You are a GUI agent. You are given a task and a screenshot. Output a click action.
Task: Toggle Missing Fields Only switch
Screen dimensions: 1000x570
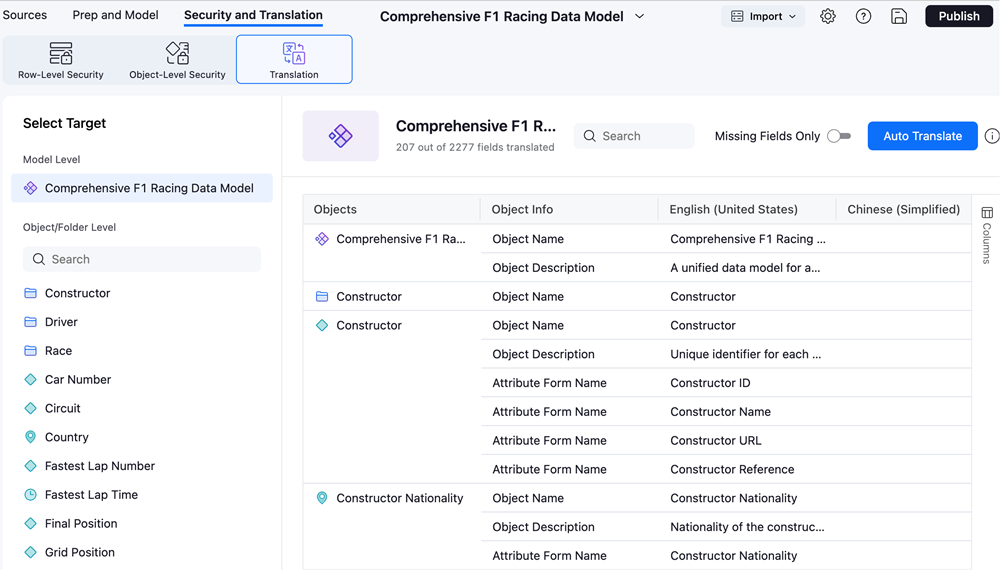[x=839, y=136]
